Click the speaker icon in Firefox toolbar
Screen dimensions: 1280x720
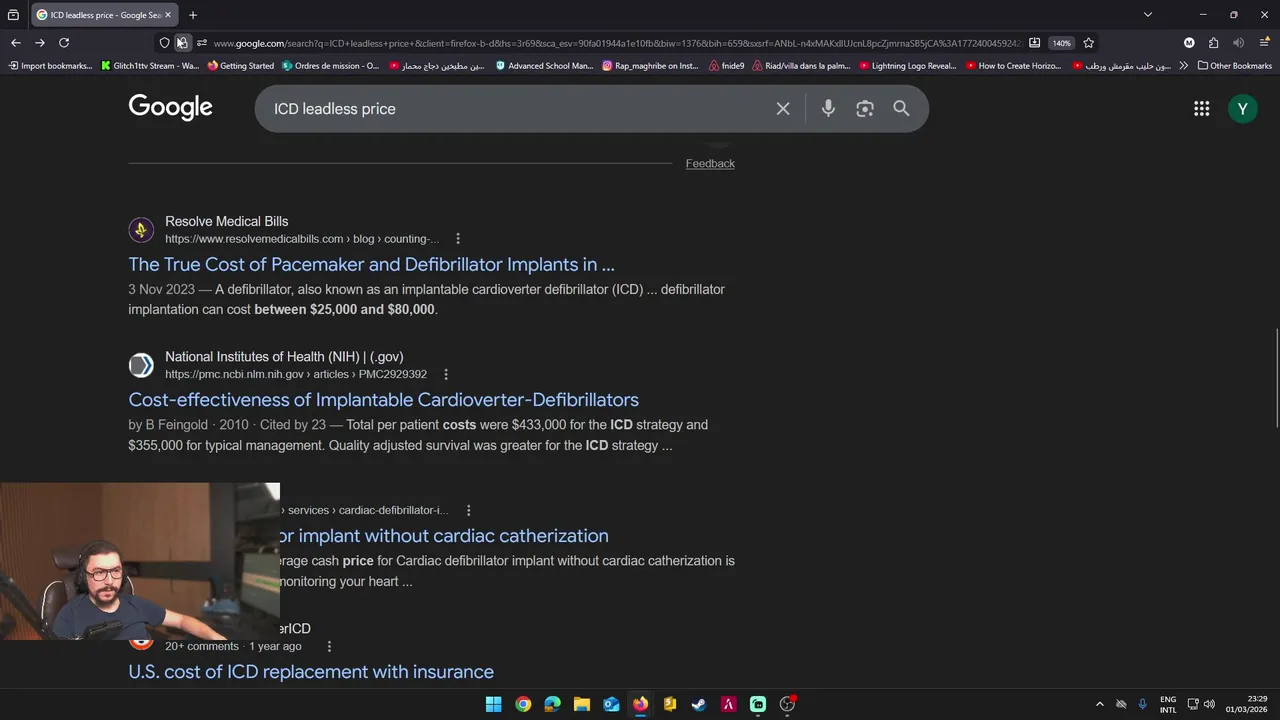1238,43
